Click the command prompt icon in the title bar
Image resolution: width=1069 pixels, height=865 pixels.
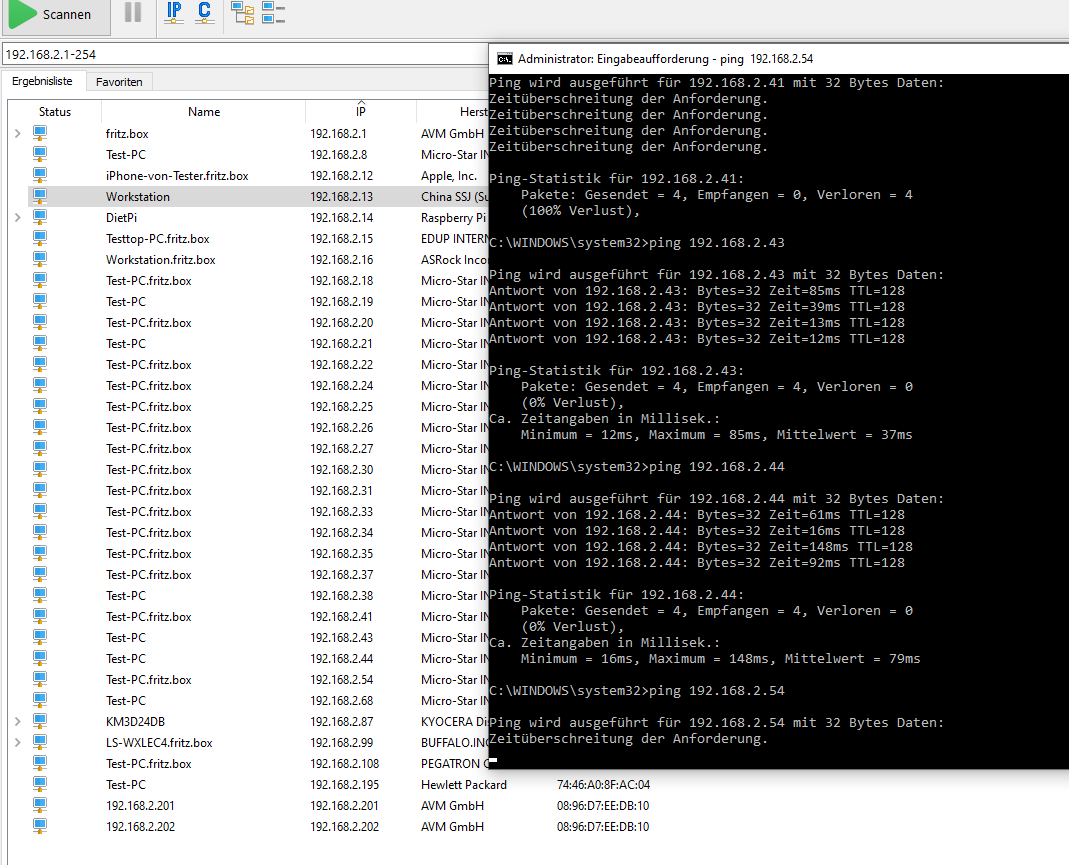pyautogui.click(x=505, y=59)
